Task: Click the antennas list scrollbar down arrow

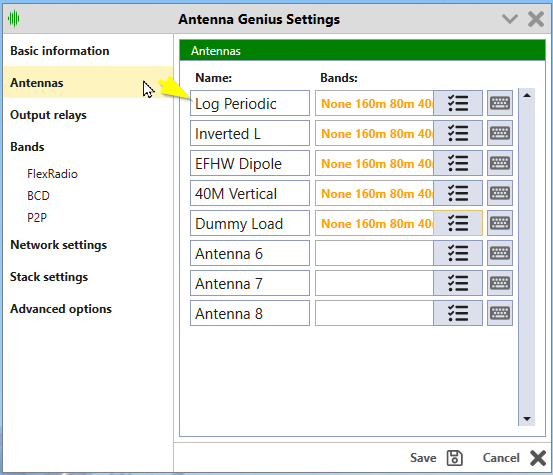Action: coord(527,419)
